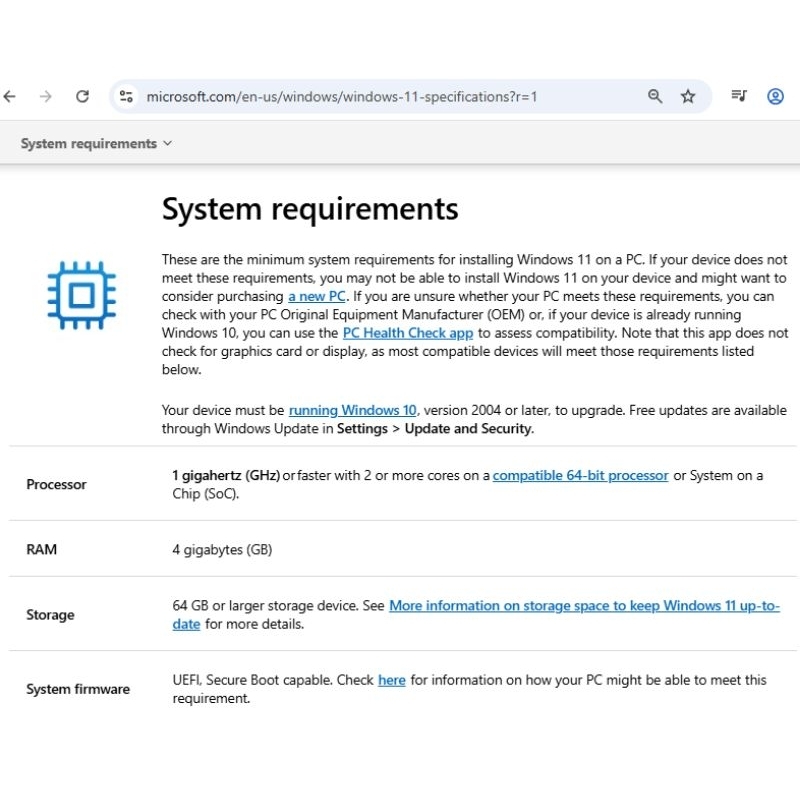800x800 pixels.
Task: Open the storage space information link
Action: 584,606
